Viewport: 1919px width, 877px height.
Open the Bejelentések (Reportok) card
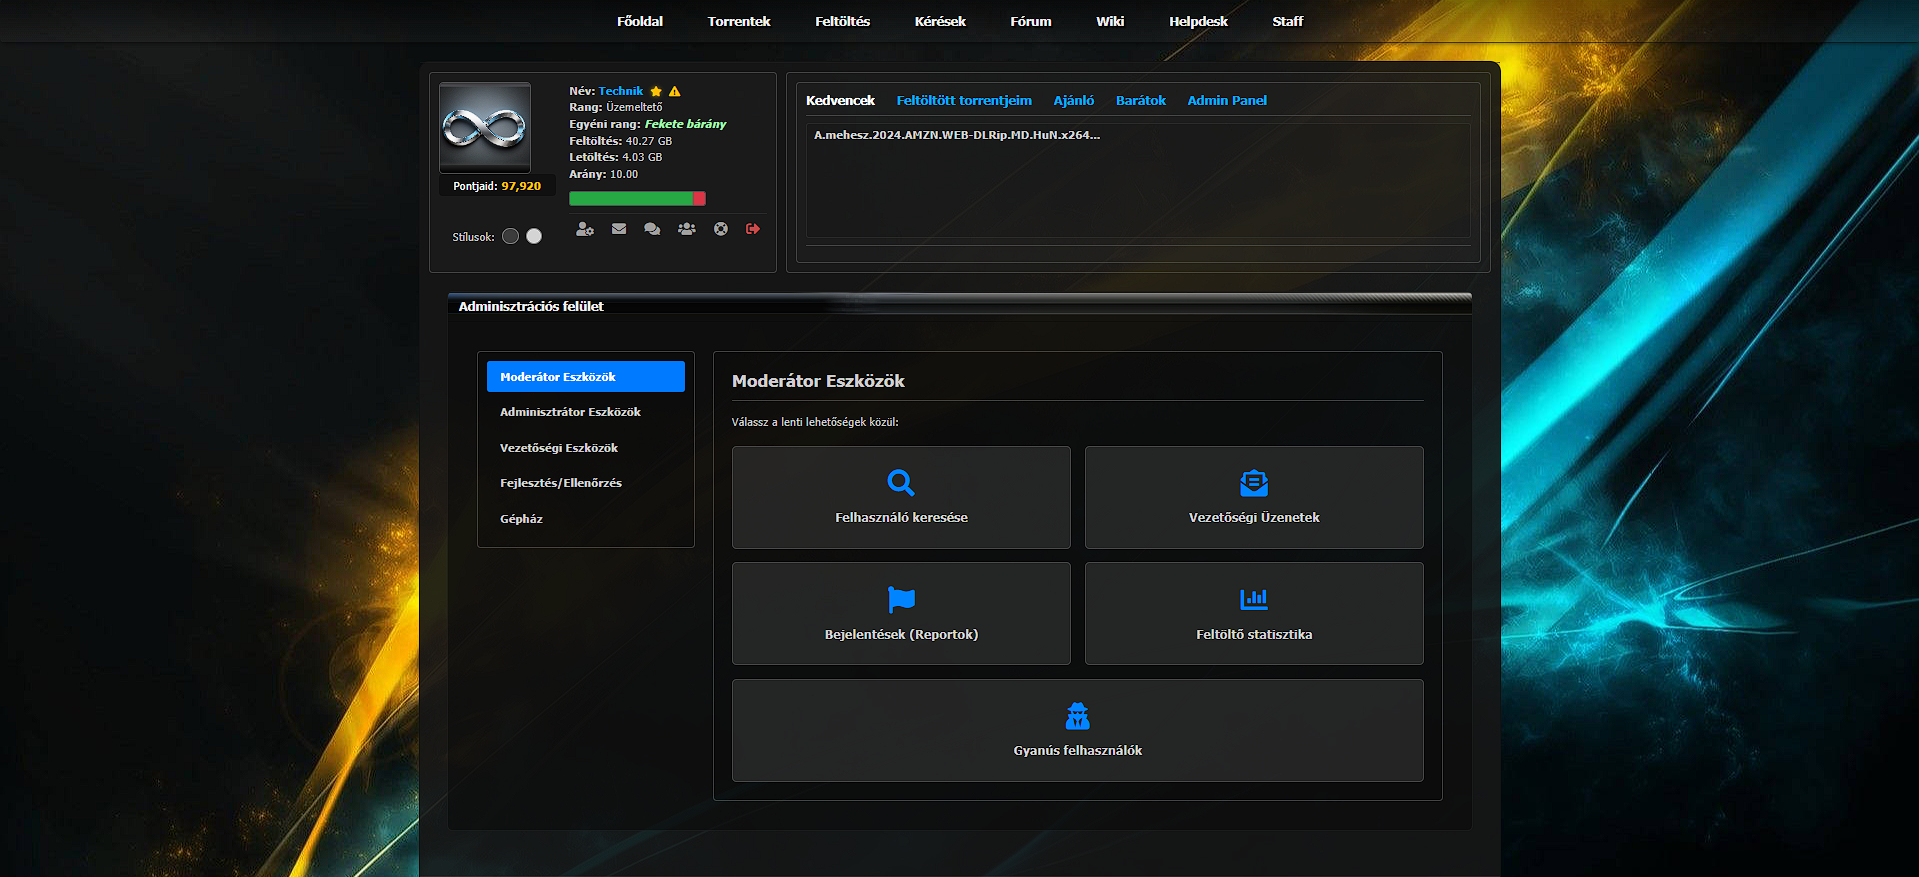(901, 613)
